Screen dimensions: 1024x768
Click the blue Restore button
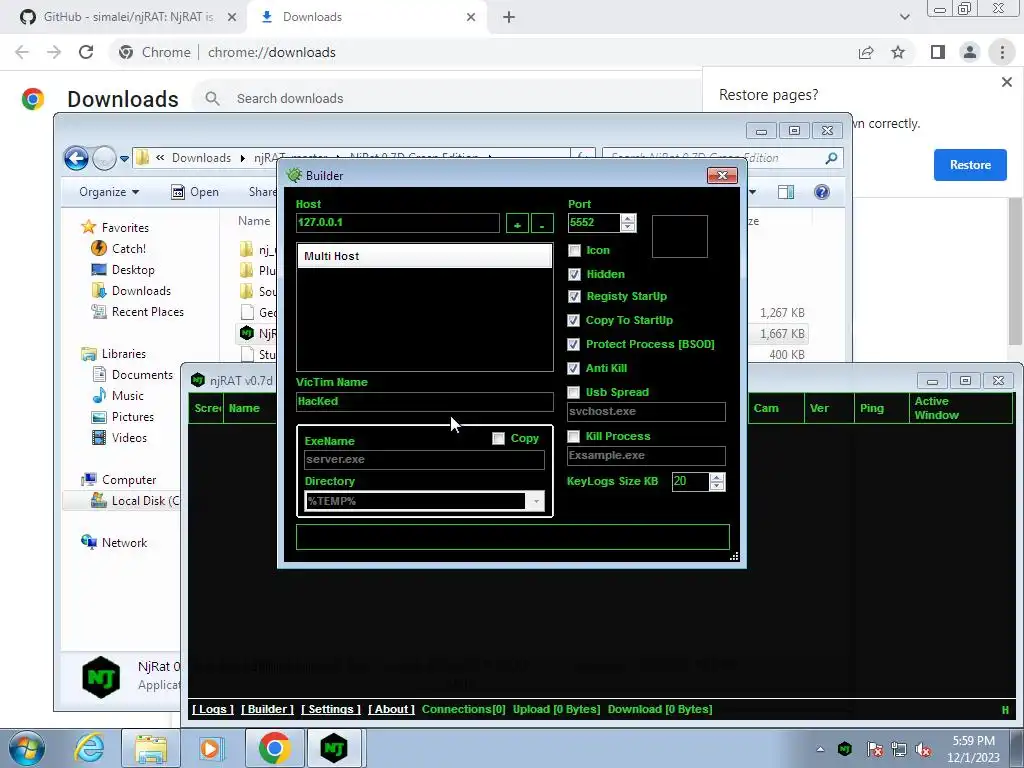point(970,165)
